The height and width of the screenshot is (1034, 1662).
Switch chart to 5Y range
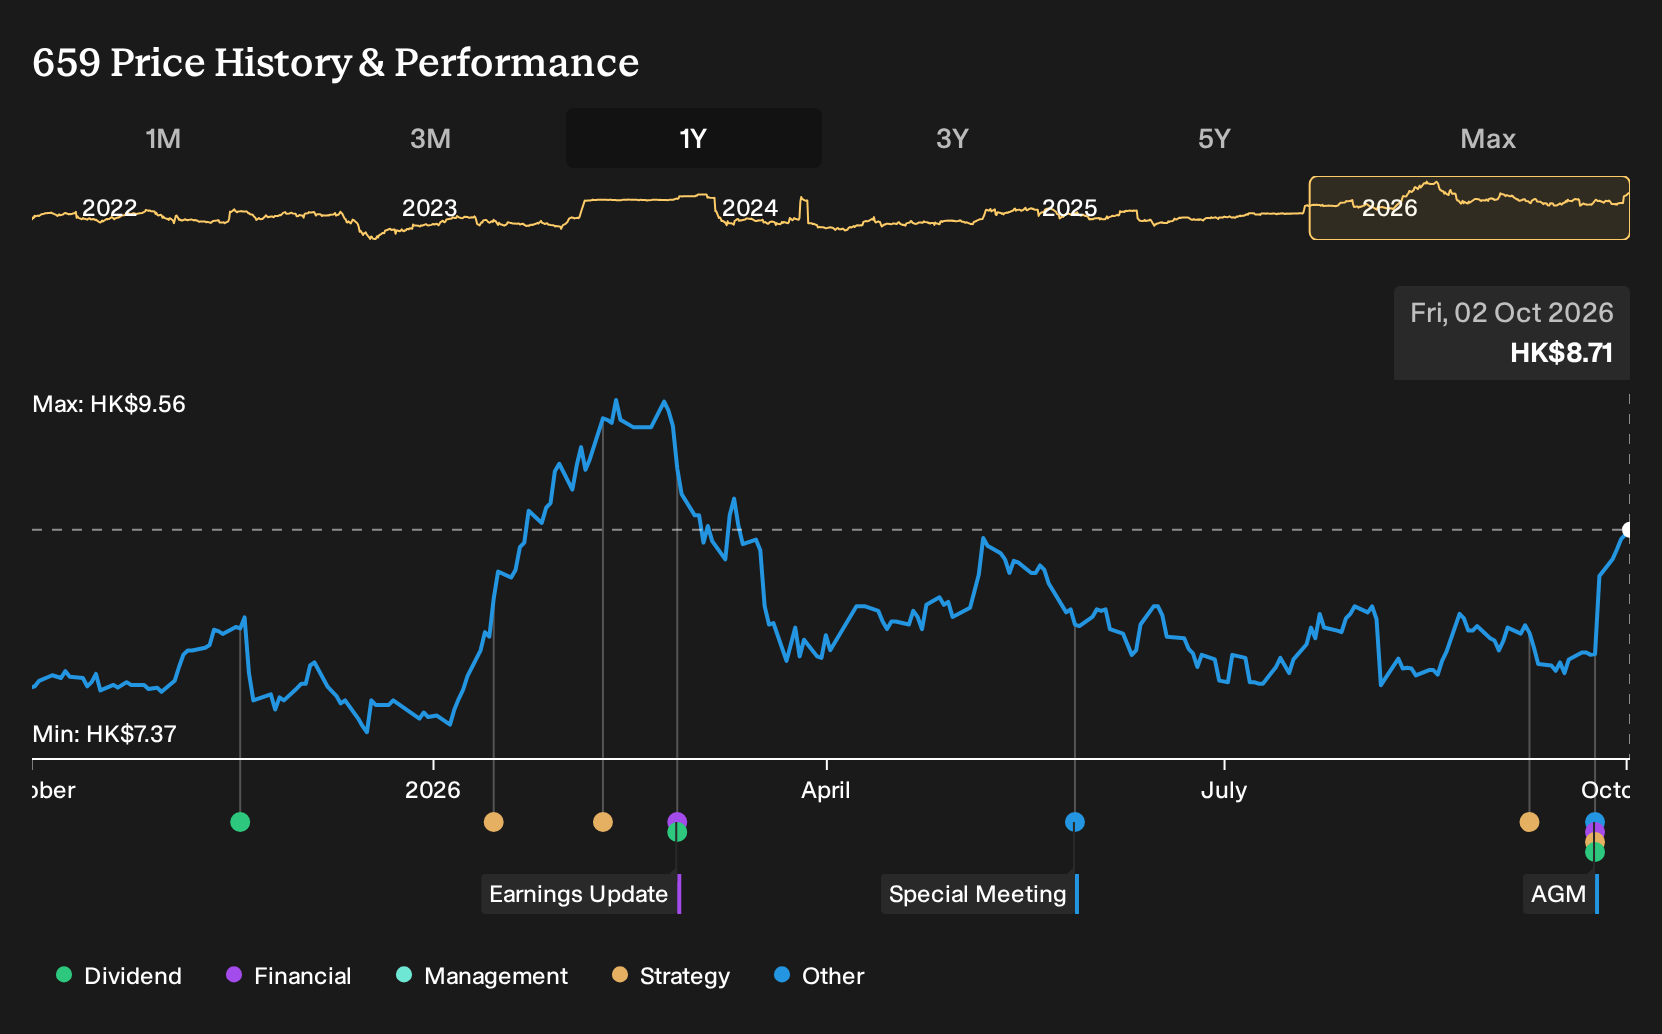(1214, 138)
